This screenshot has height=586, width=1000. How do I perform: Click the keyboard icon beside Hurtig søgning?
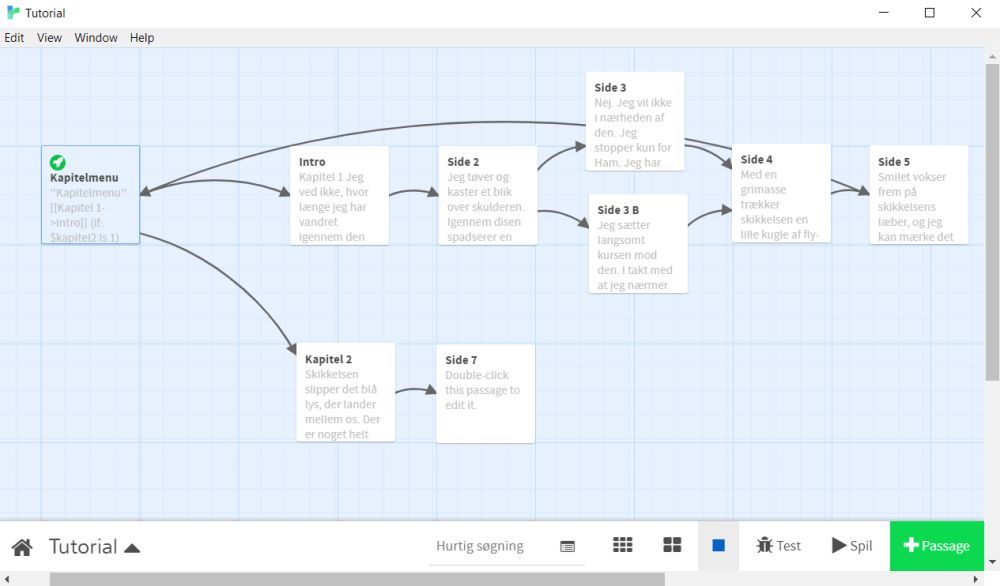click(568, 546)
